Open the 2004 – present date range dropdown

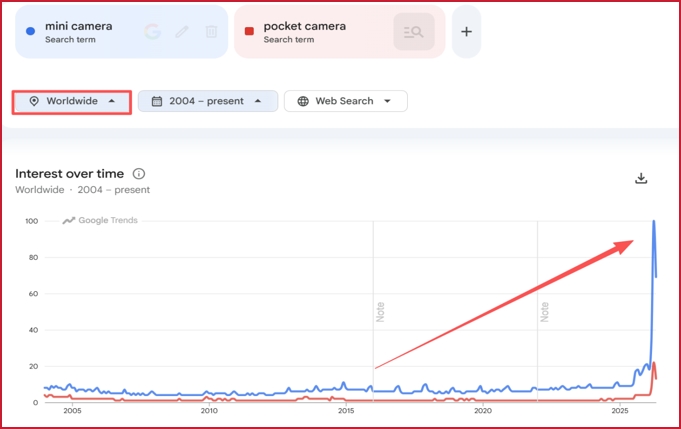pos(208,101)
